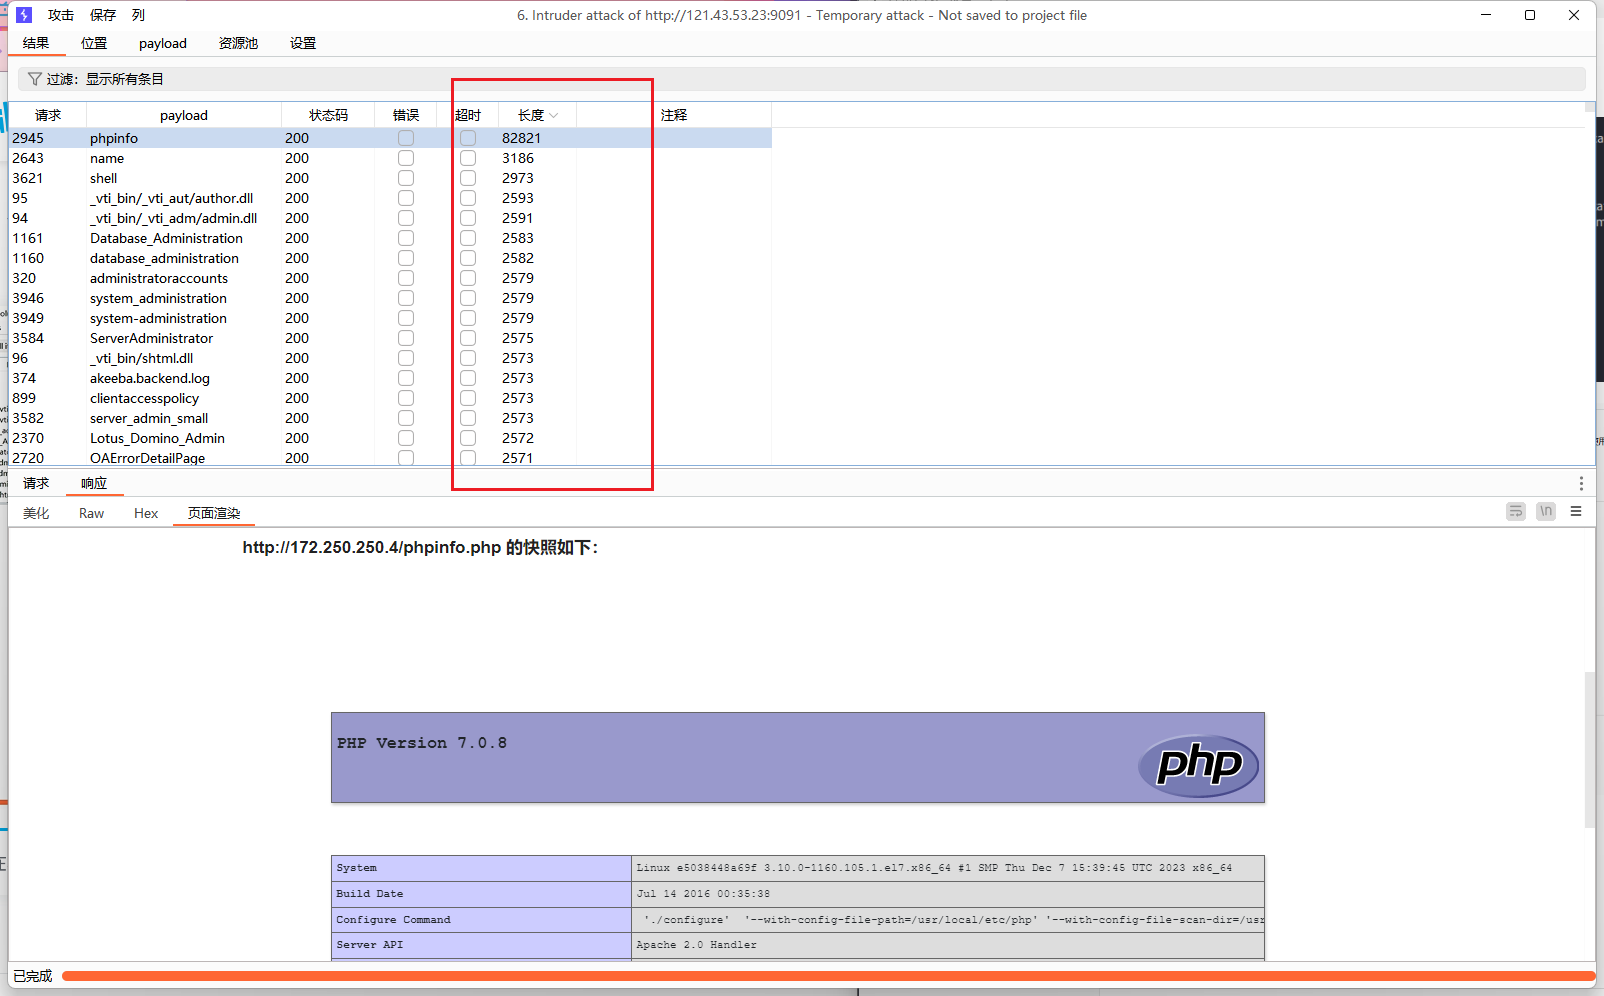Switch to the Raw response view
The image size is (1604, 996).
[x=91, y=513]
